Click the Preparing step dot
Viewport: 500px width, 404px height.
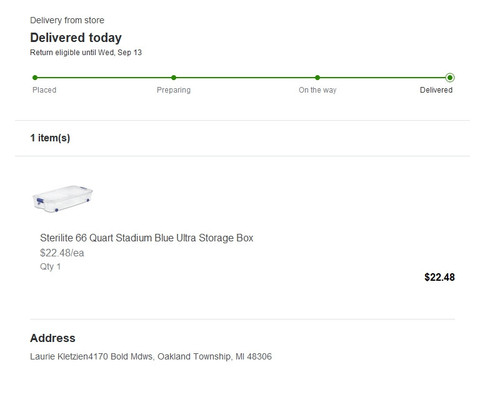174,78
